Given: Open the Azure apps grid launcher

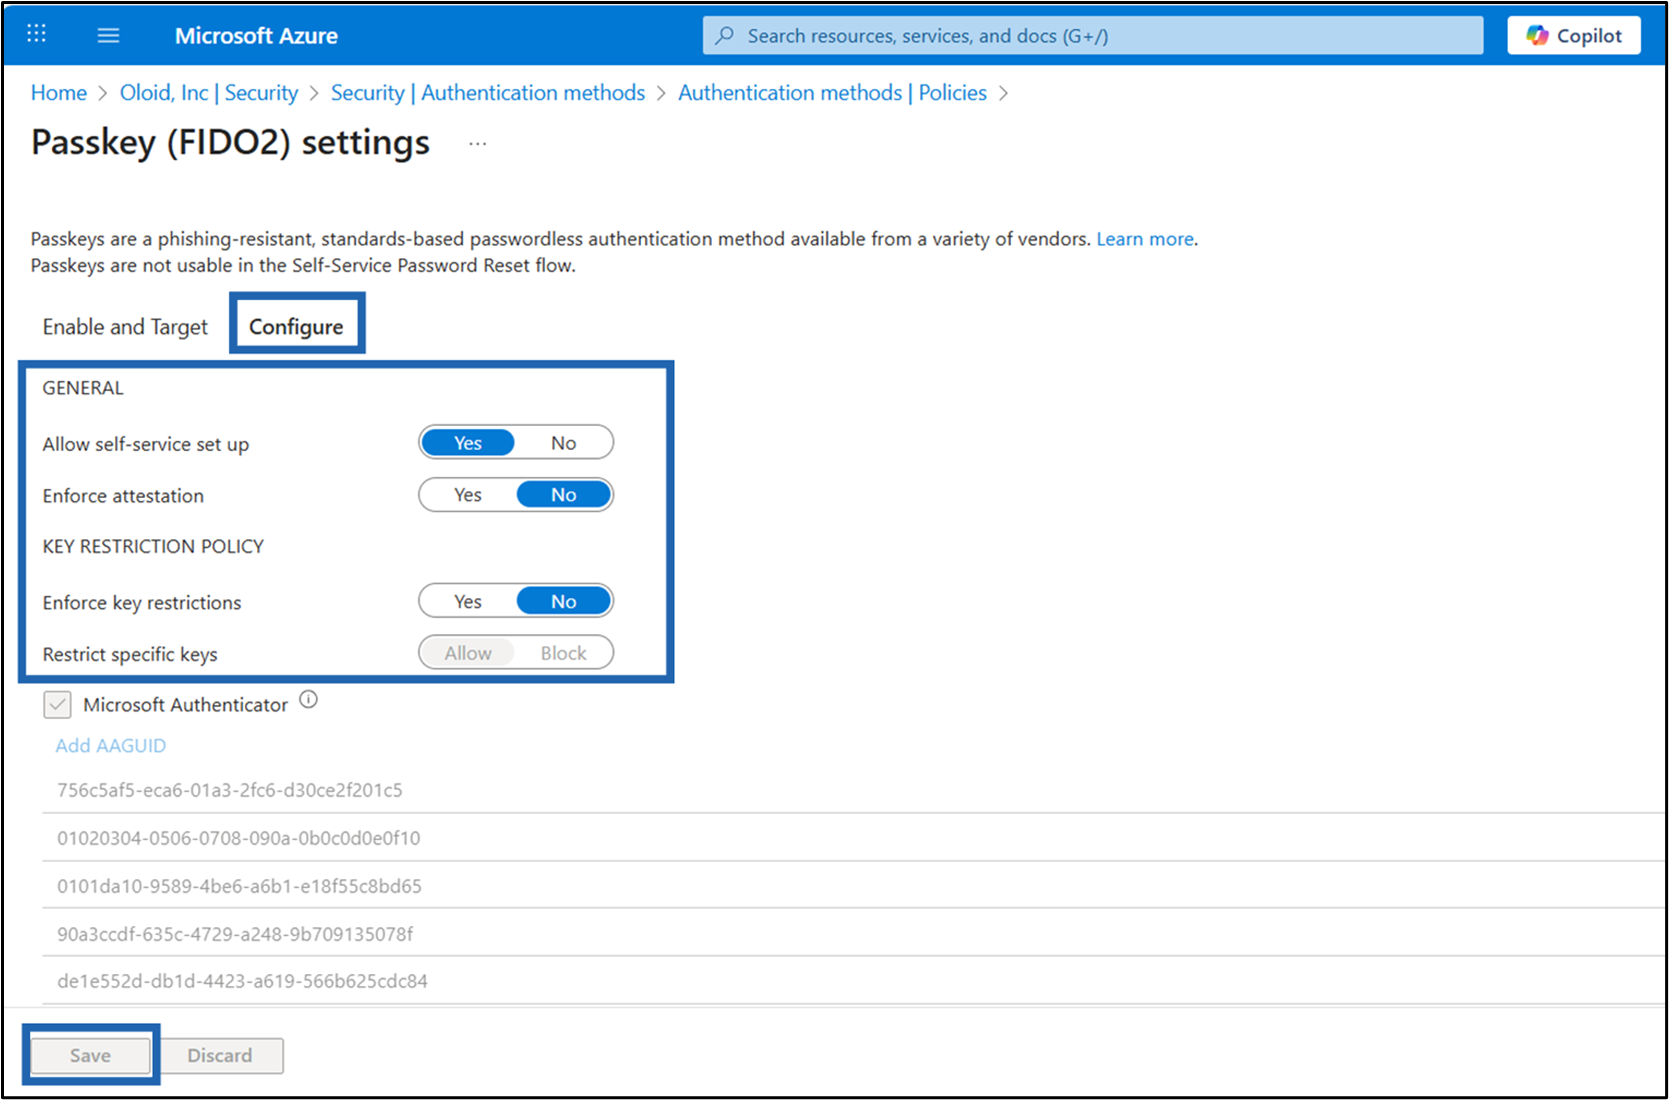Looking at the screenshot, I should pos(36,34).
